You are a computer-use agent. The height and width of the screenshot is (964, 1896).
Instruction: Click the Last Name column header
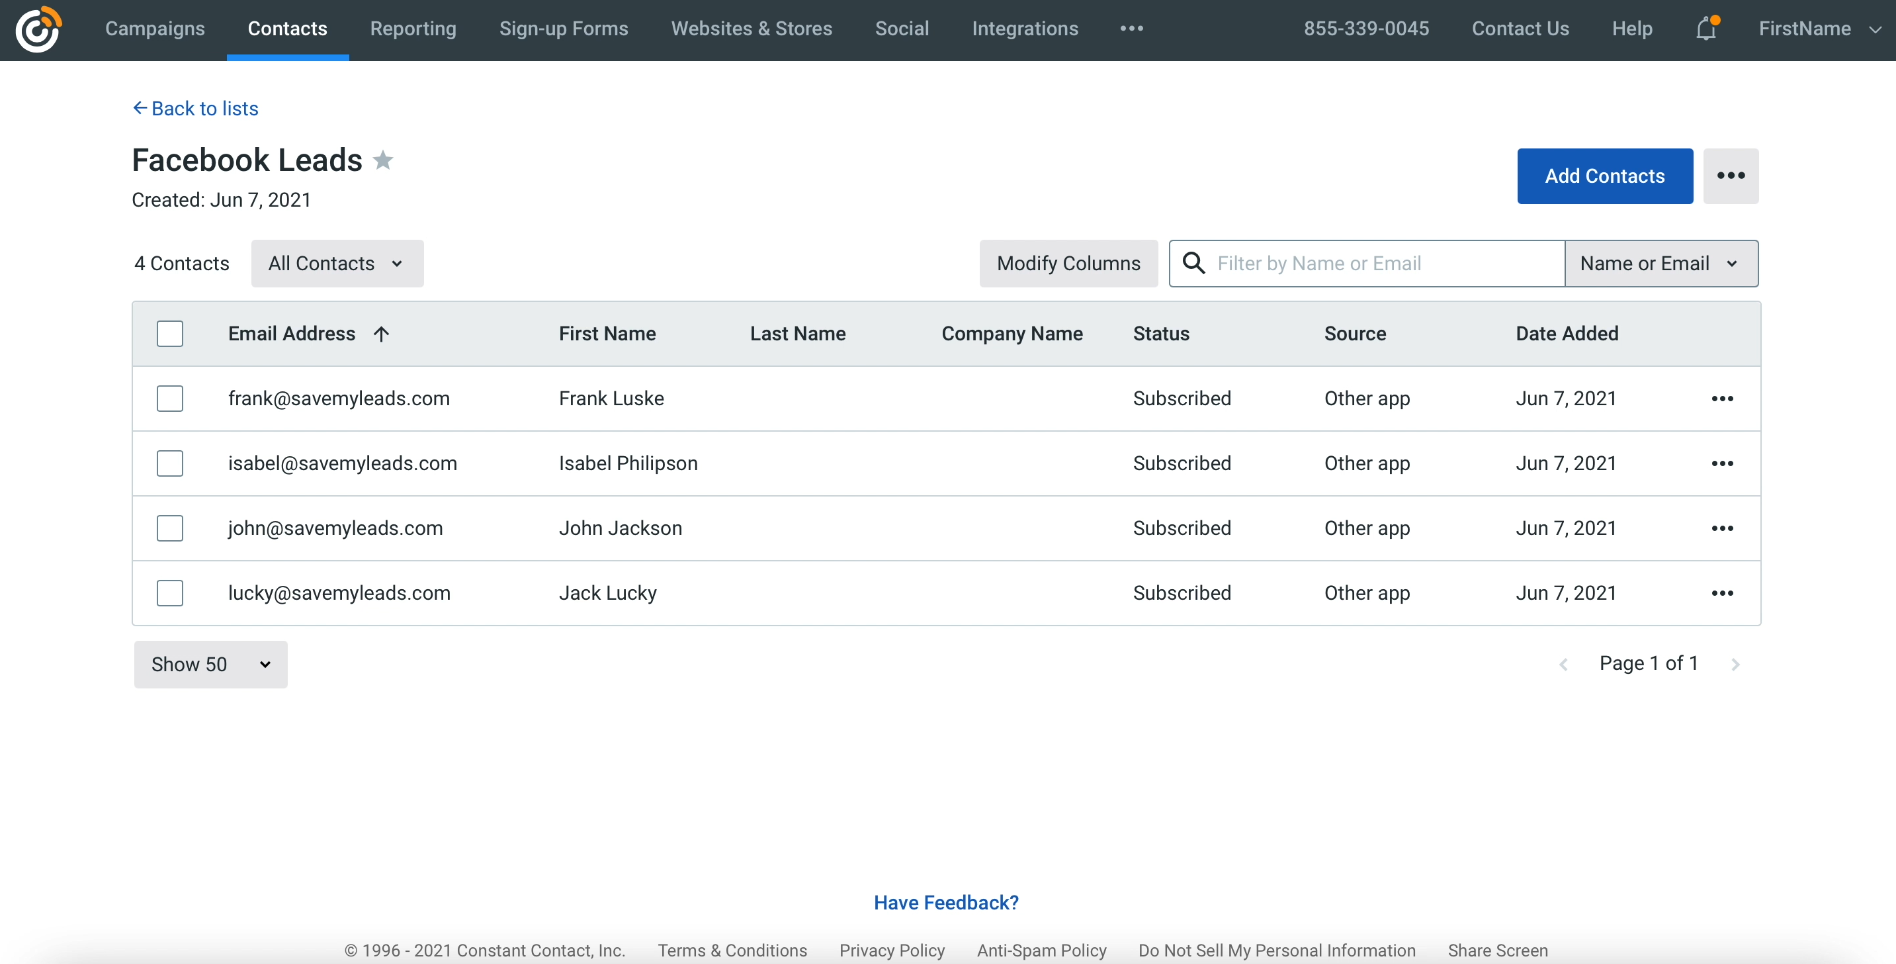point(798,334)
